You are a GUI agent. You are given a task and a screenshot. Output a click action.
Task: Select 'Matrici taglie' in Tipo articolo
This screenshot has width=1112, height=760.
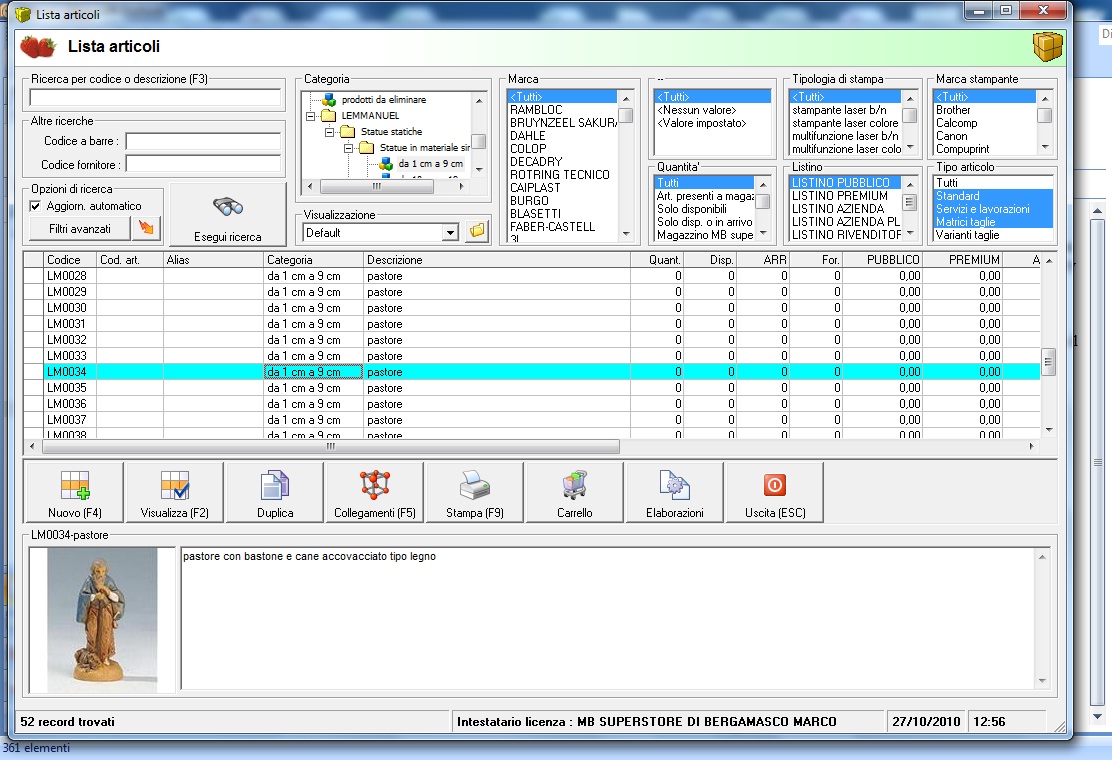point(993,222)
